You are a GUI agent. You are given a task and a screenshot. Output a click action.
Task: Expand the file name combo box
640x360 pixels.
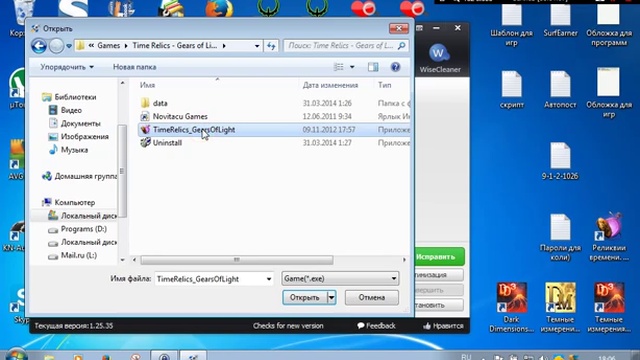point(269,279)
